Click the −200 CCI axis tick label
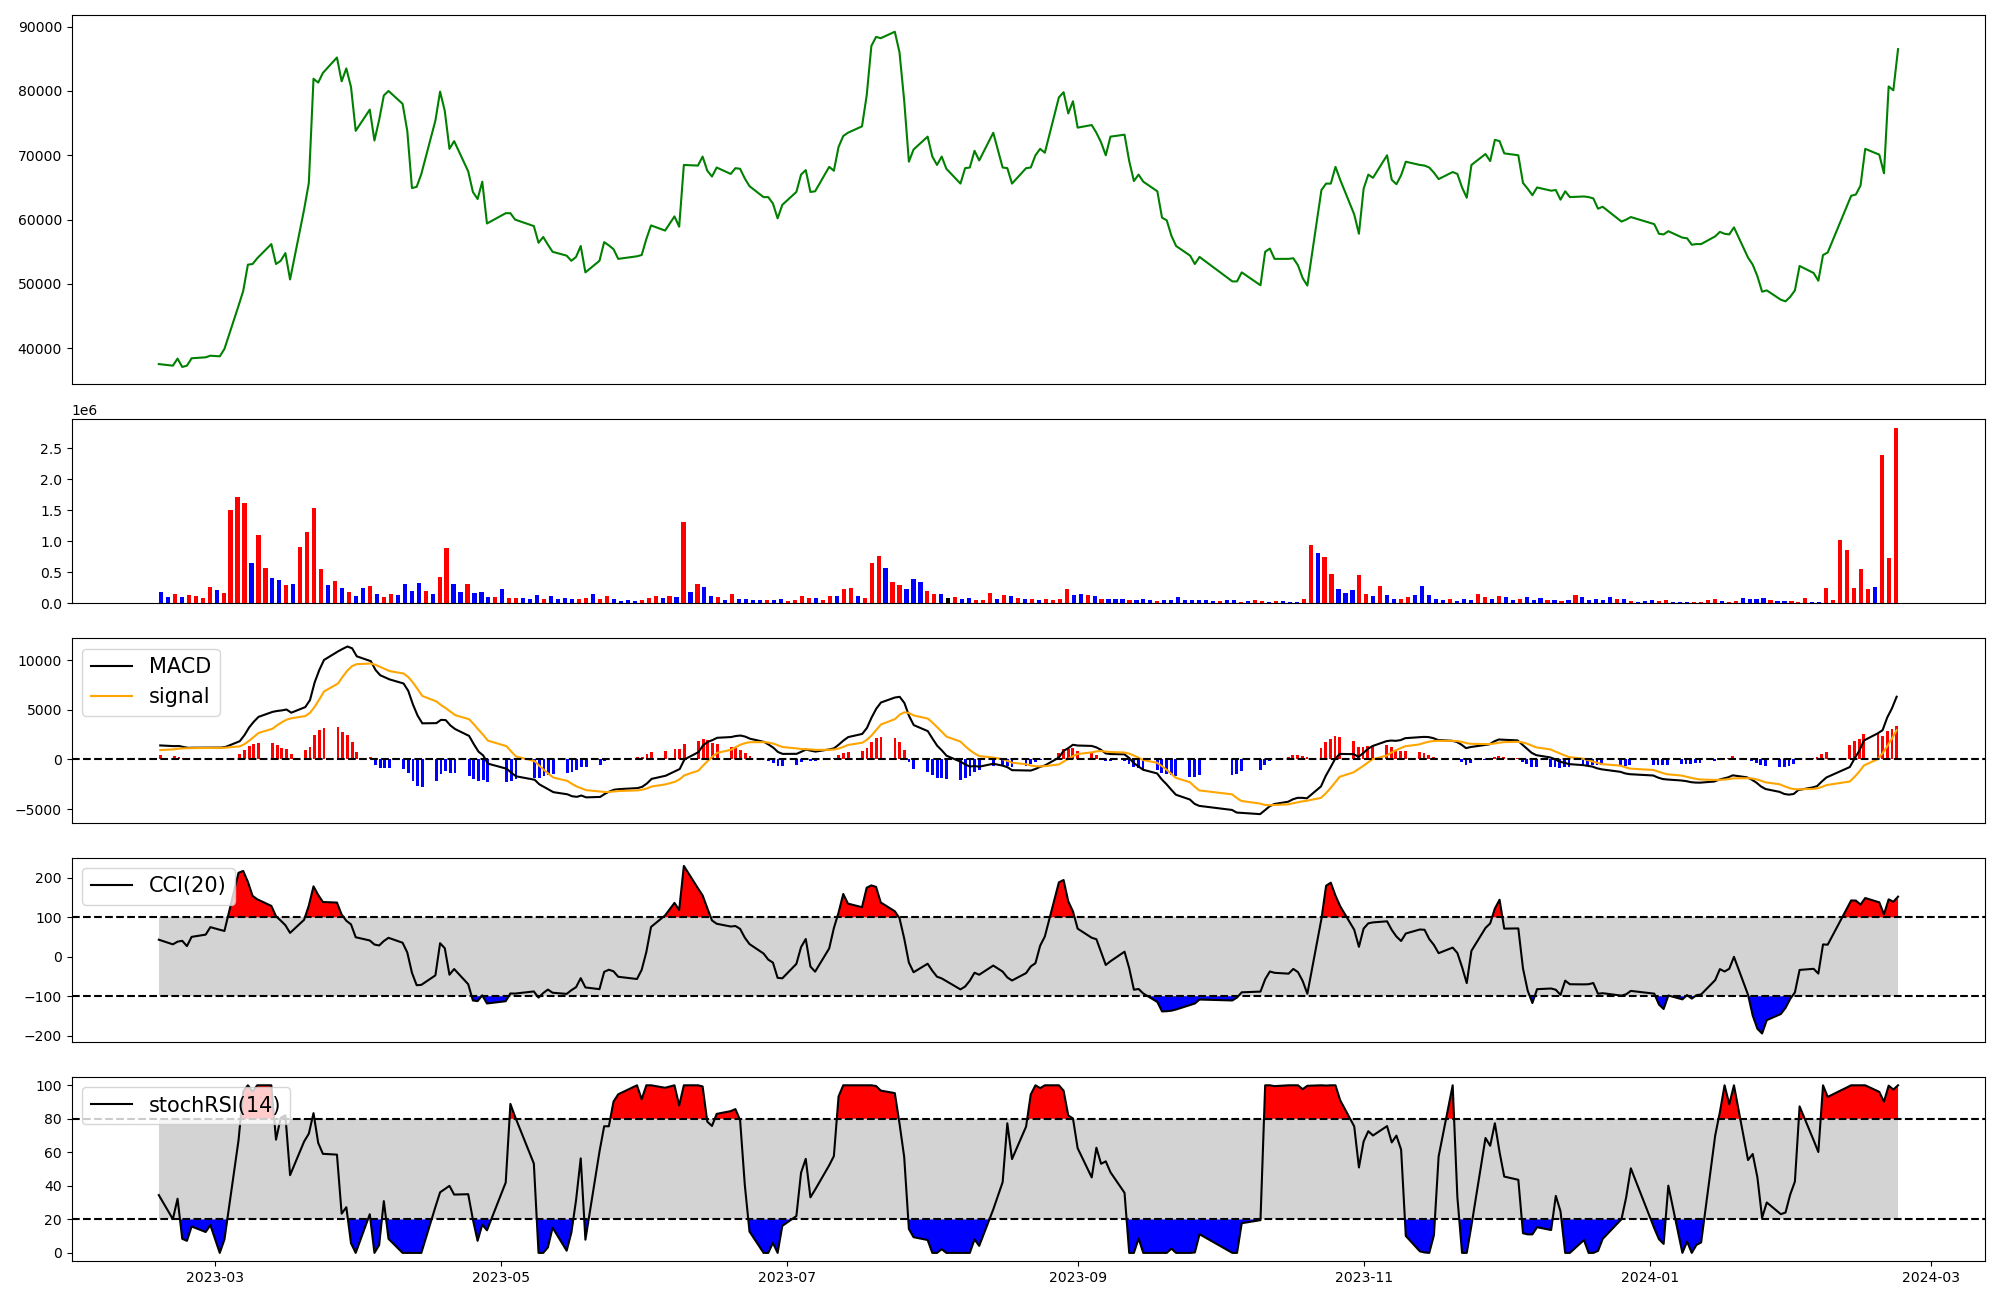The height and width of the screenshot is (1300, 2000). pyautogui.click(x=42, y=1036)
